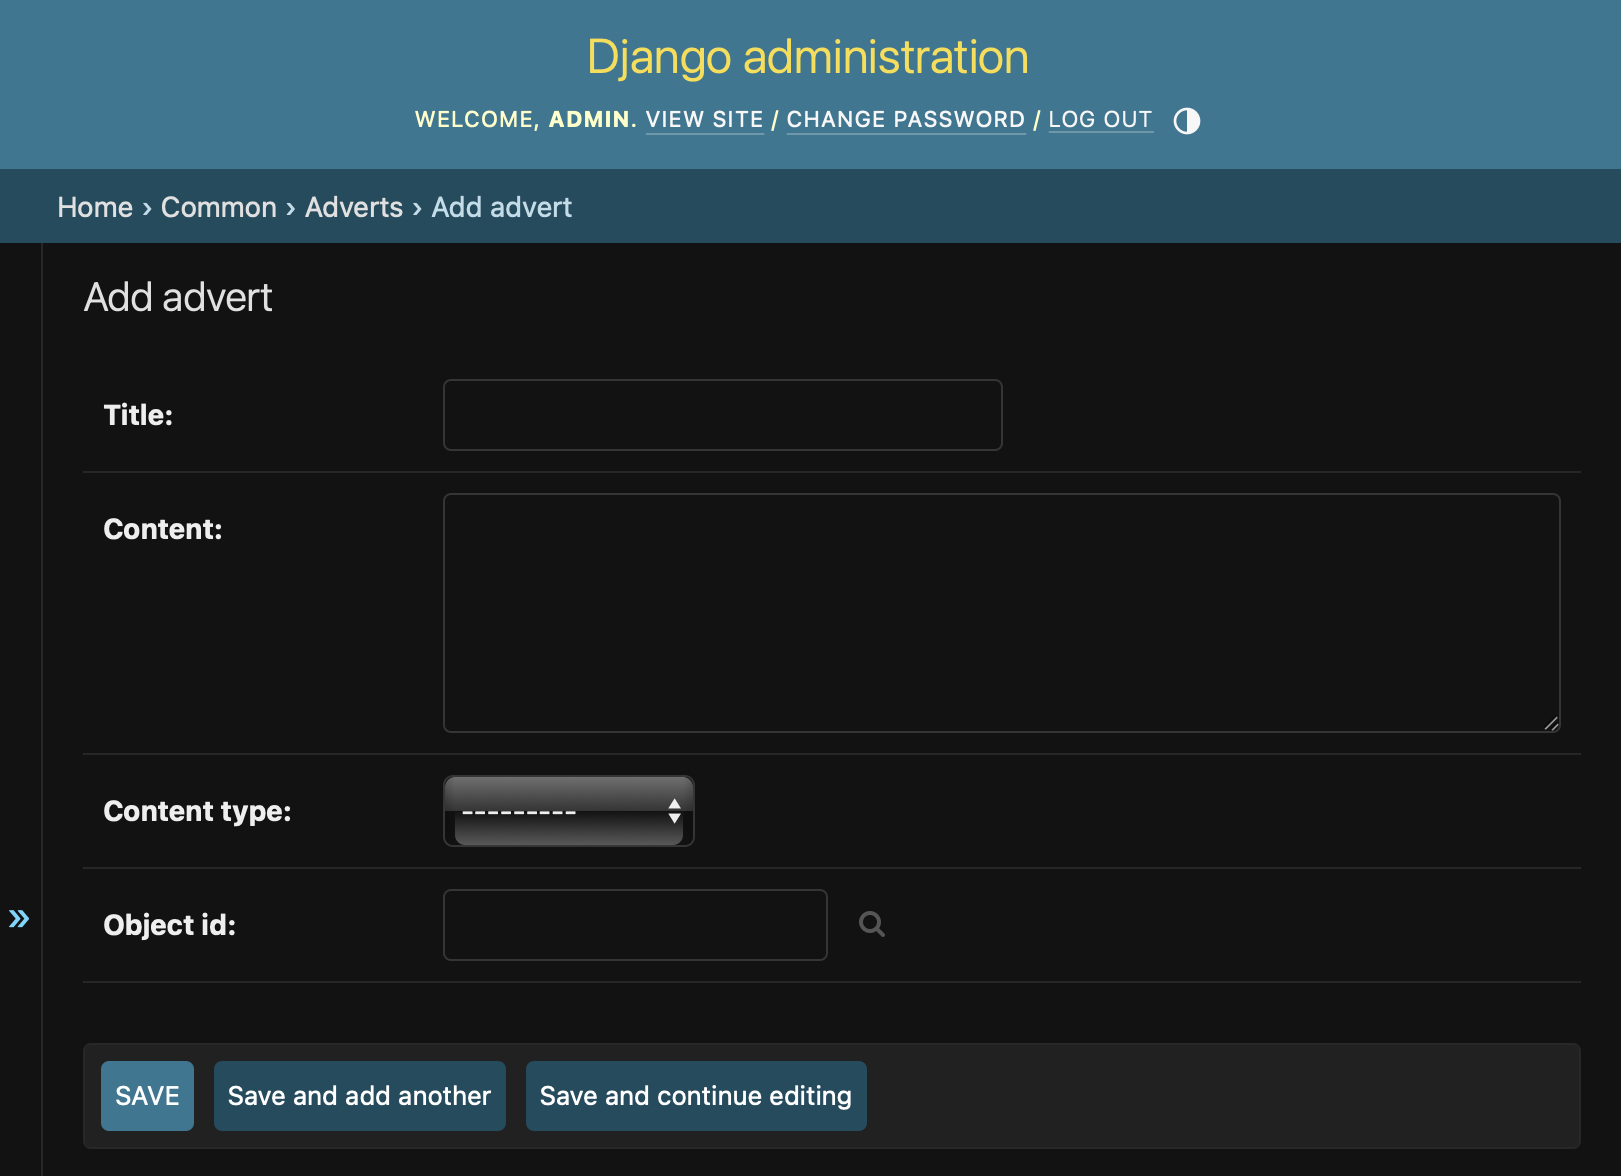
Task: Click Save and continue editing button
Action: point(696,1096)
